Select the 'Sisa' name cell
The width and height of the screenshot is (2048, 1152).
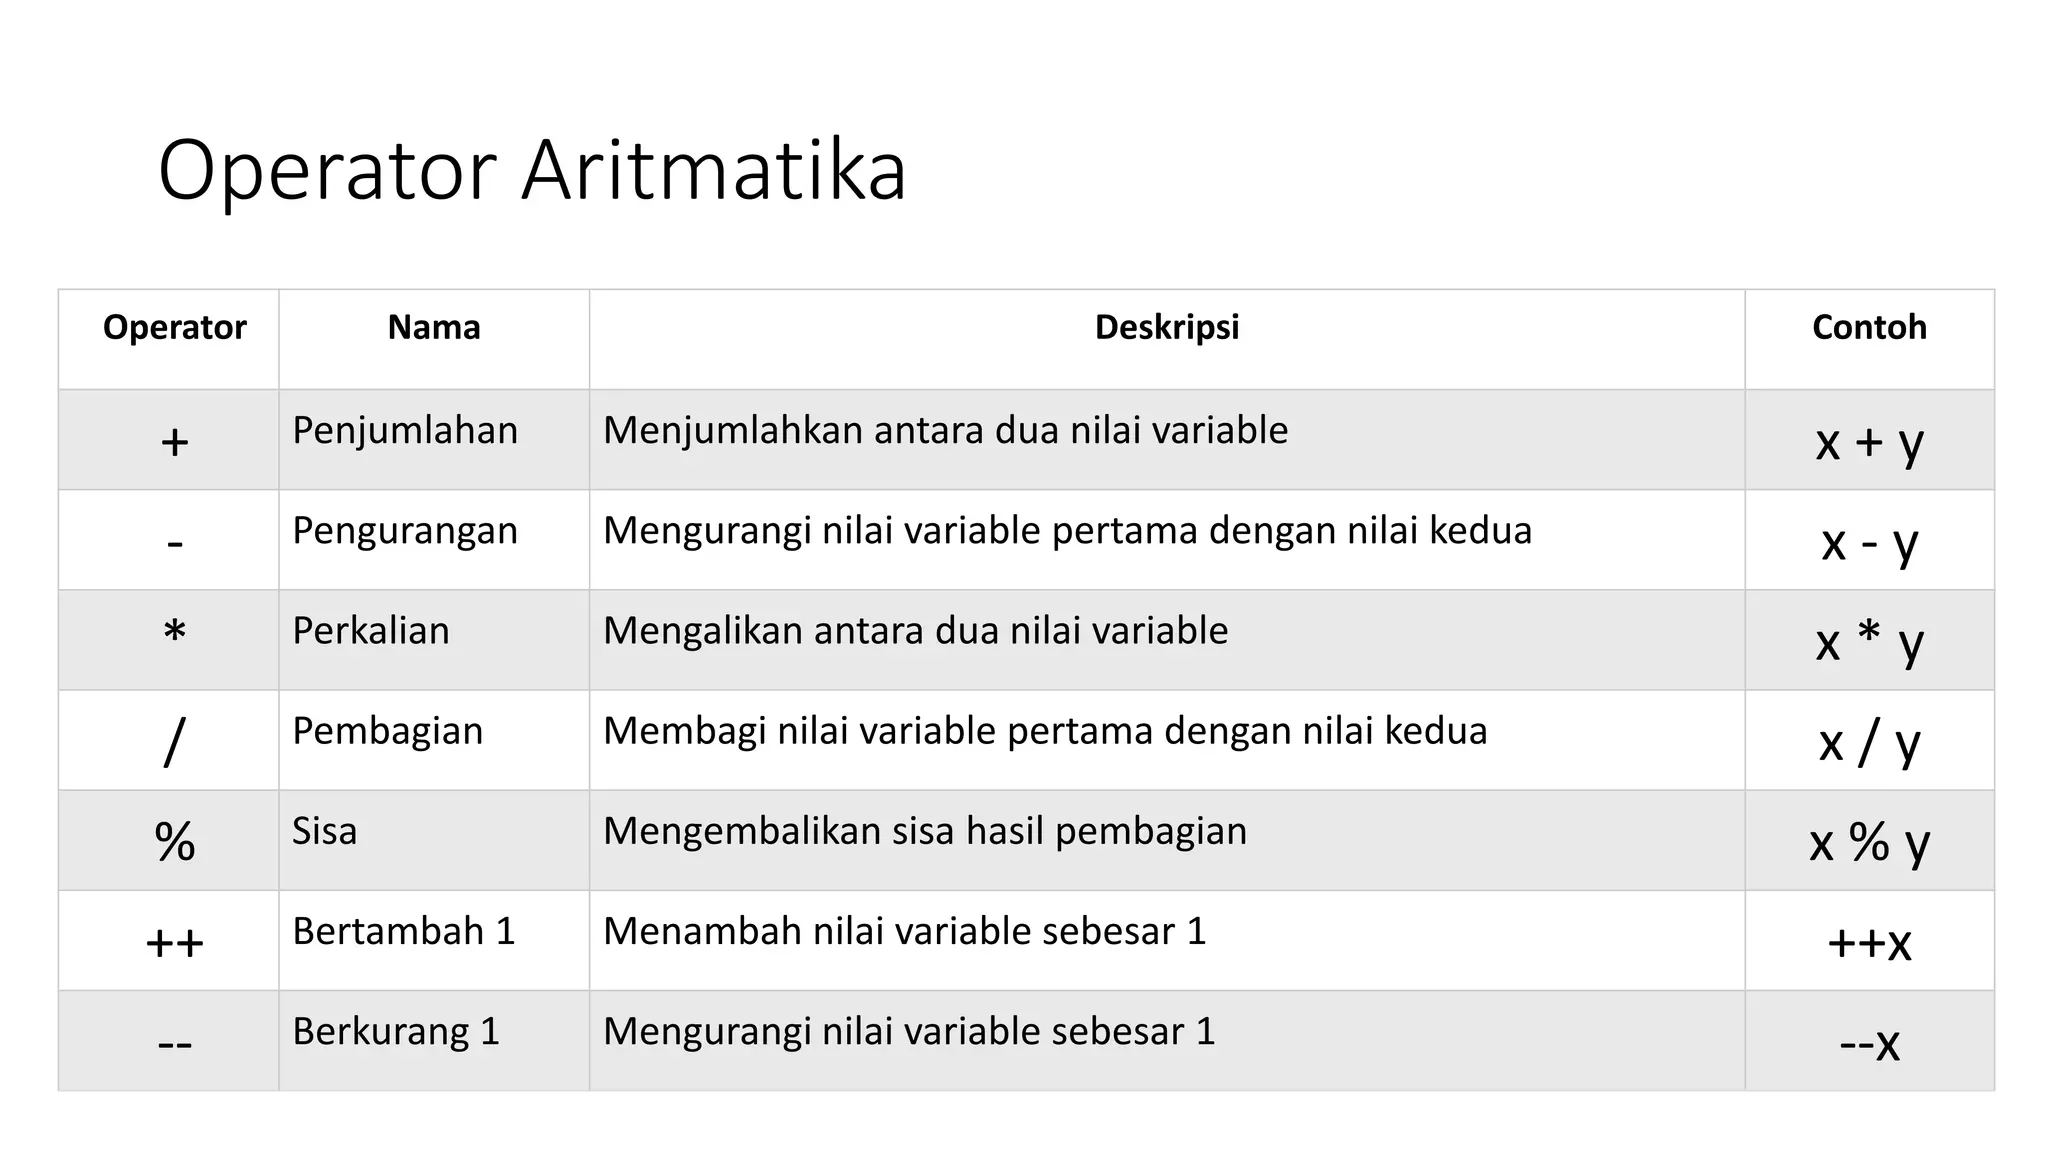pos(434,840)
